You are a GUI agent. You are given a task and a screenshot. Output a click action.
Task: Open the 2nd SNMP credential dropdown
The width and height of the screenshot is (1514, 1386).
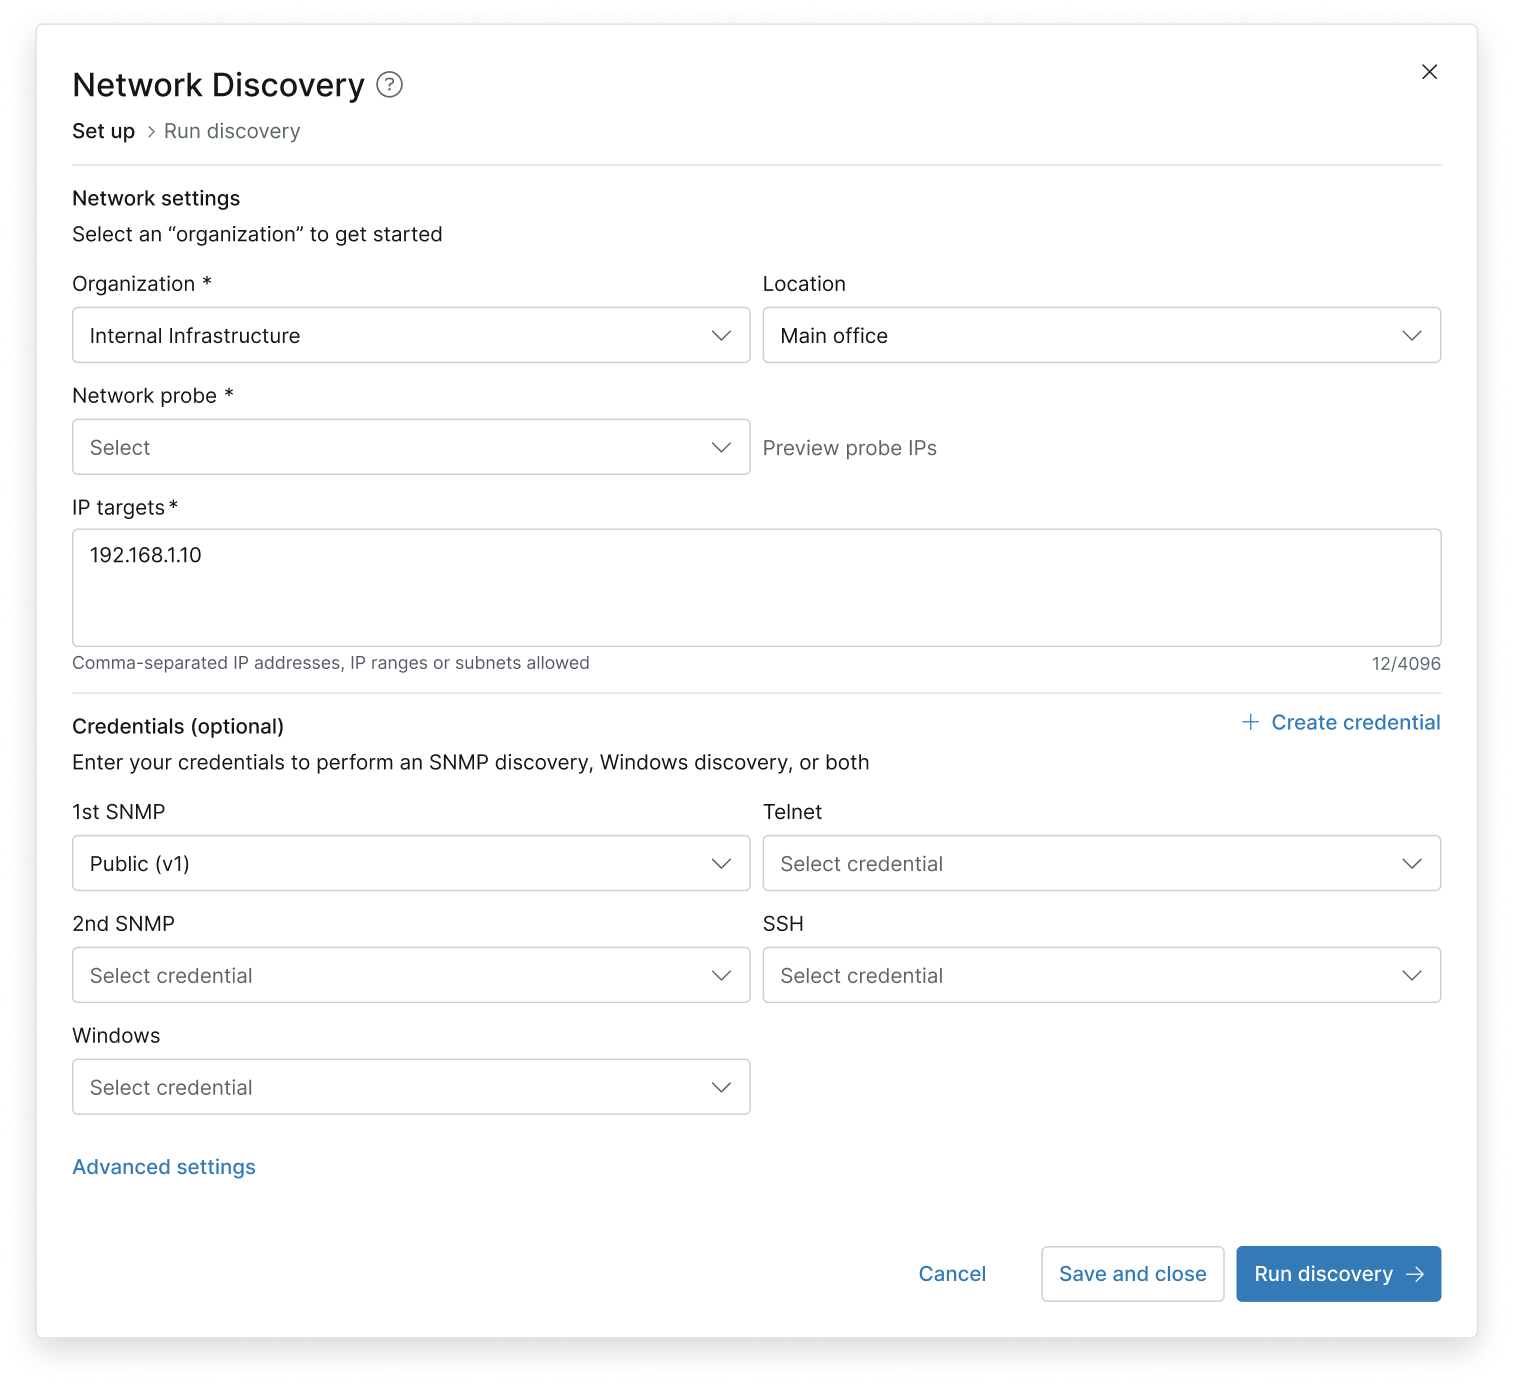pos(411,975)
